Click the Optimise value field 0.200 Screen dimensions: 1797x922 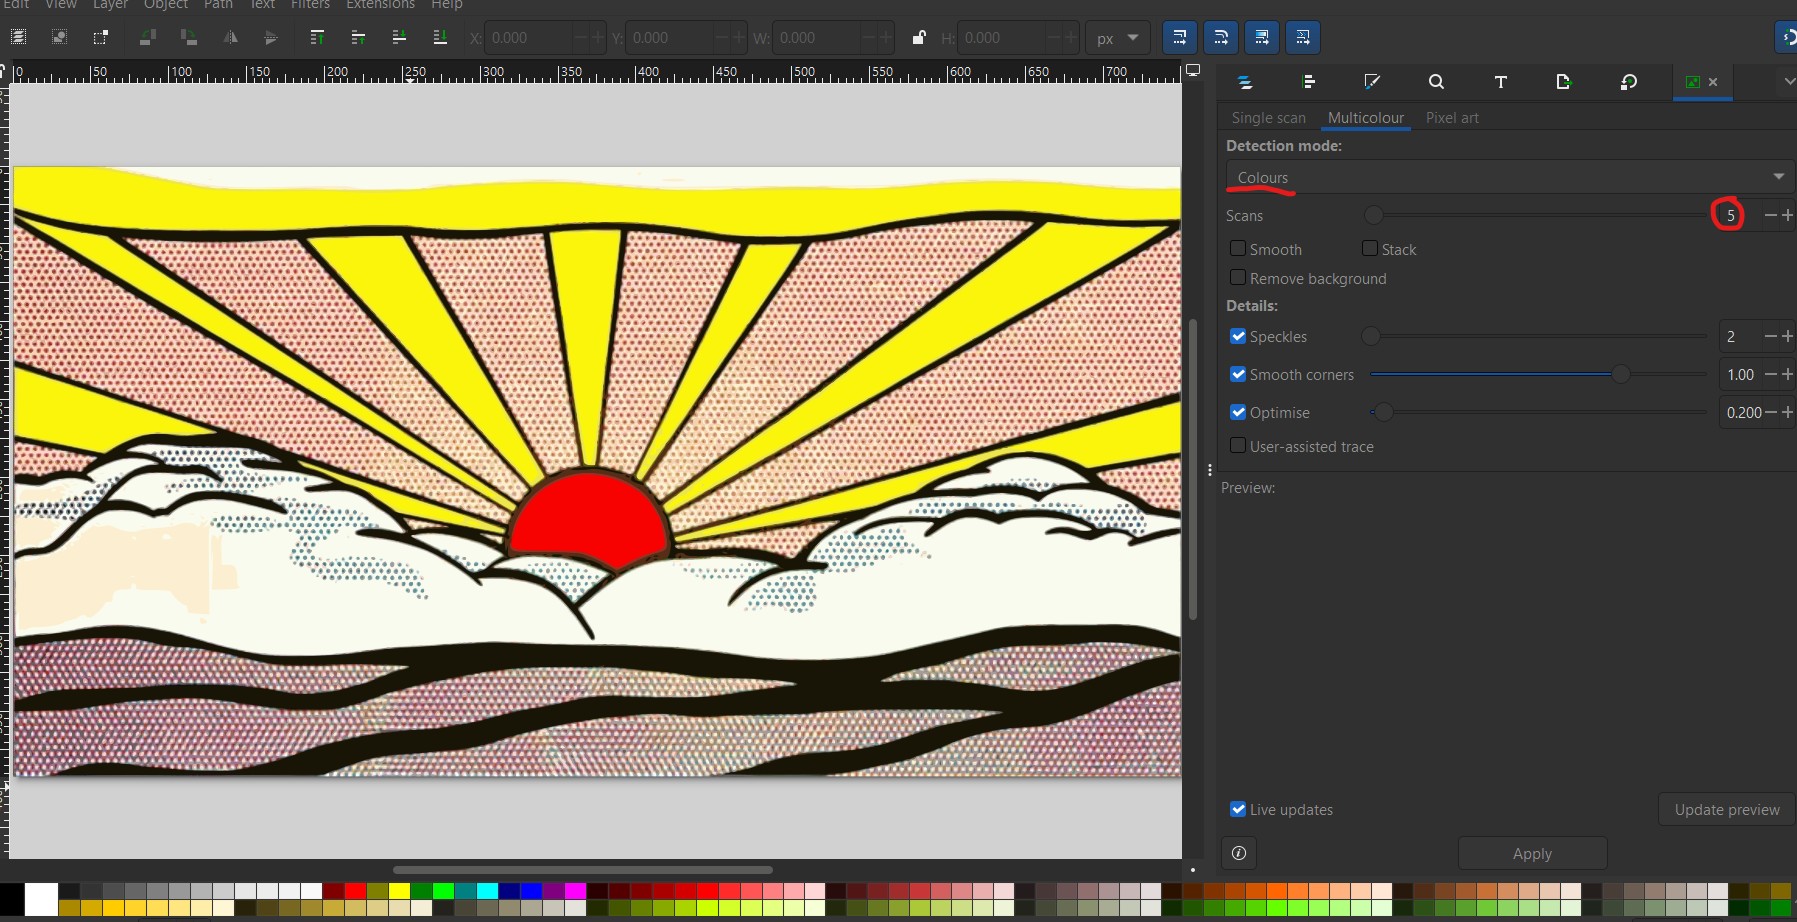tap(1743, 412)
